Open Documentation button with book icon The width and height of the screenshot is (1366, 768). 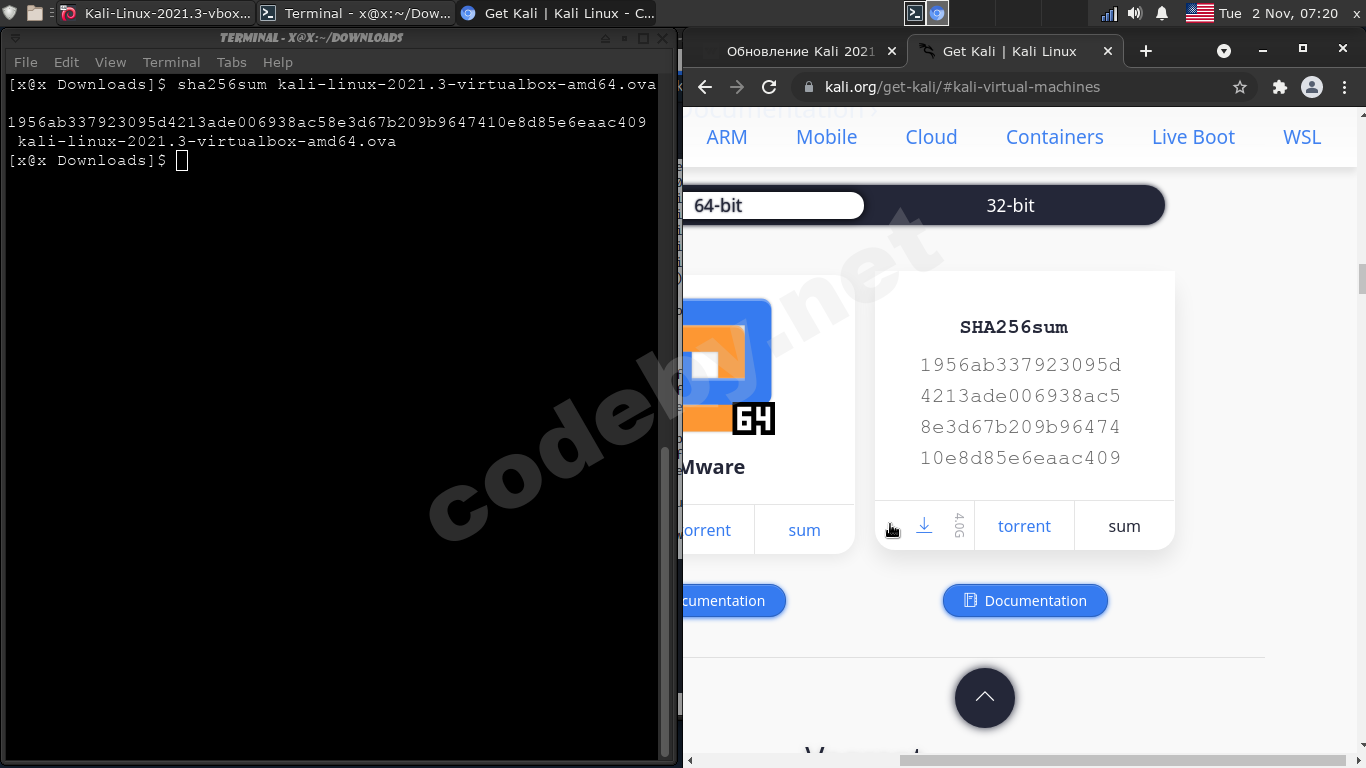1025,601
